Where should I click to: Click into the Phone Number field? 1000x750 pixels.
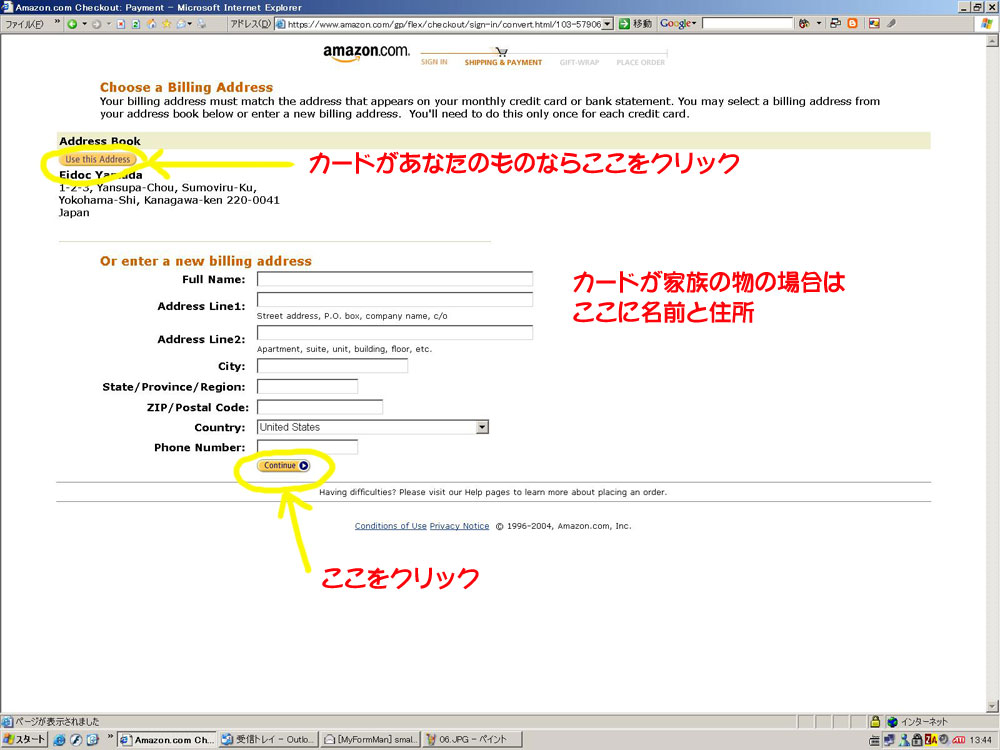307,447
